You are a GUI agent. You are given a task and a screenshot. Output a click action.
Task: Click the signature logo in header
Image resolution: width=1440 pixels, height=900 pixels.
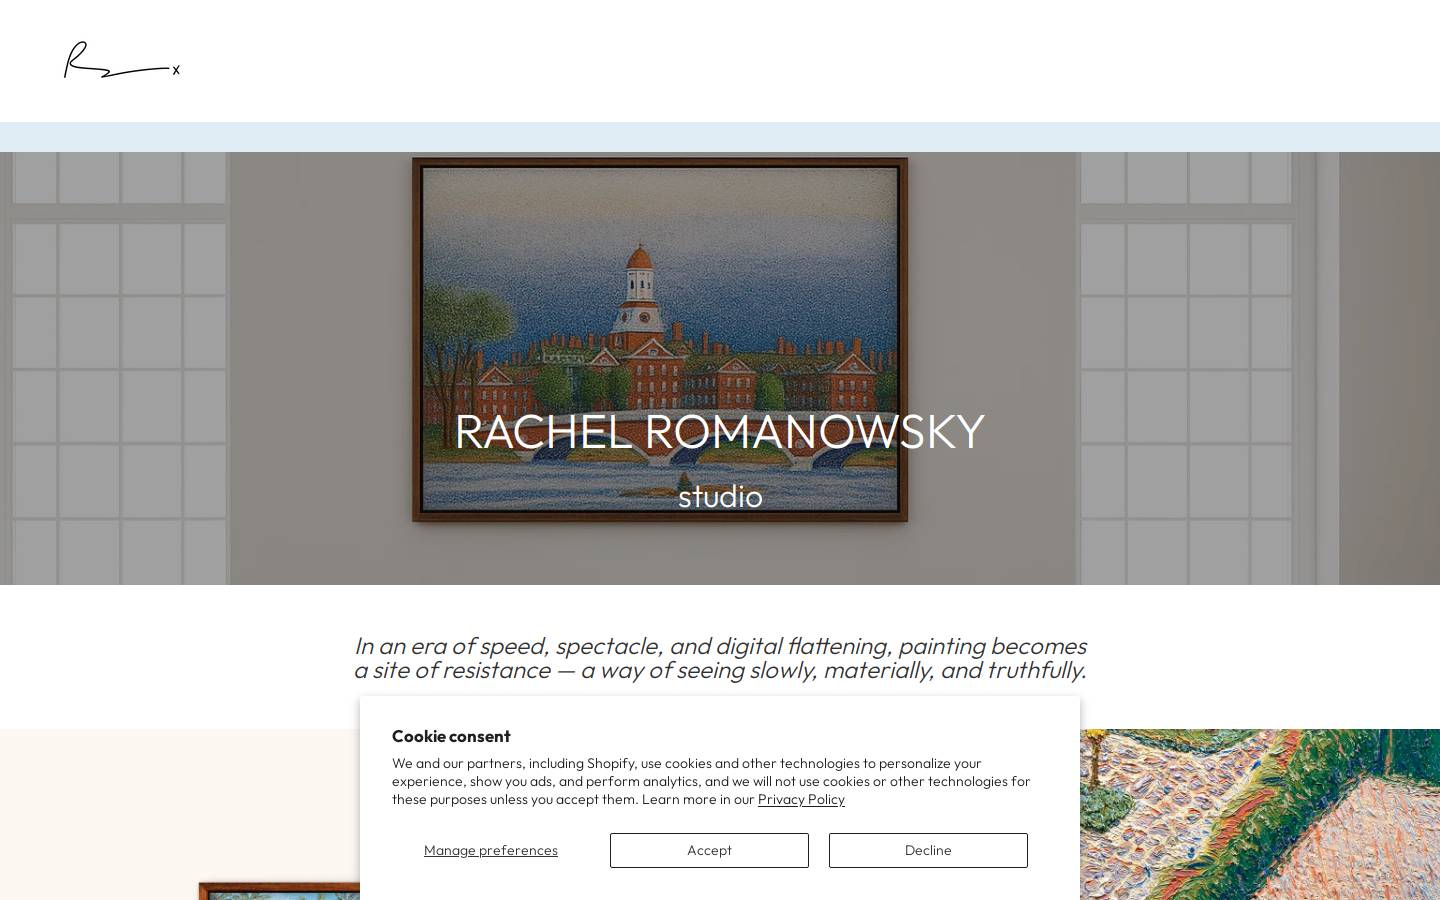(x=122, y=60)
